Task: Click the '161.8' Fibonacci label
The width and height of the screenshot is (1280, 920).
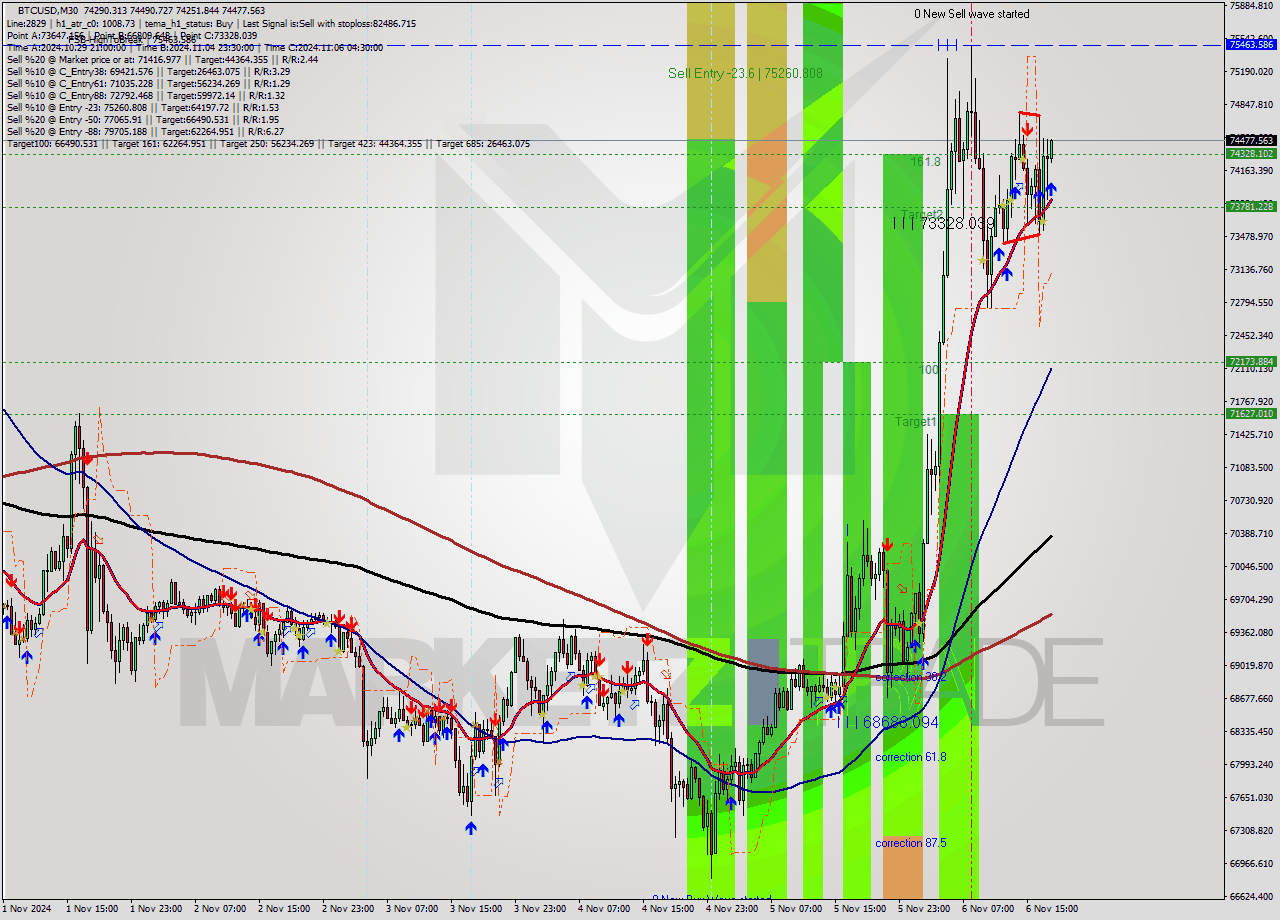Action: pyautogui.click(x=925, y=161)
